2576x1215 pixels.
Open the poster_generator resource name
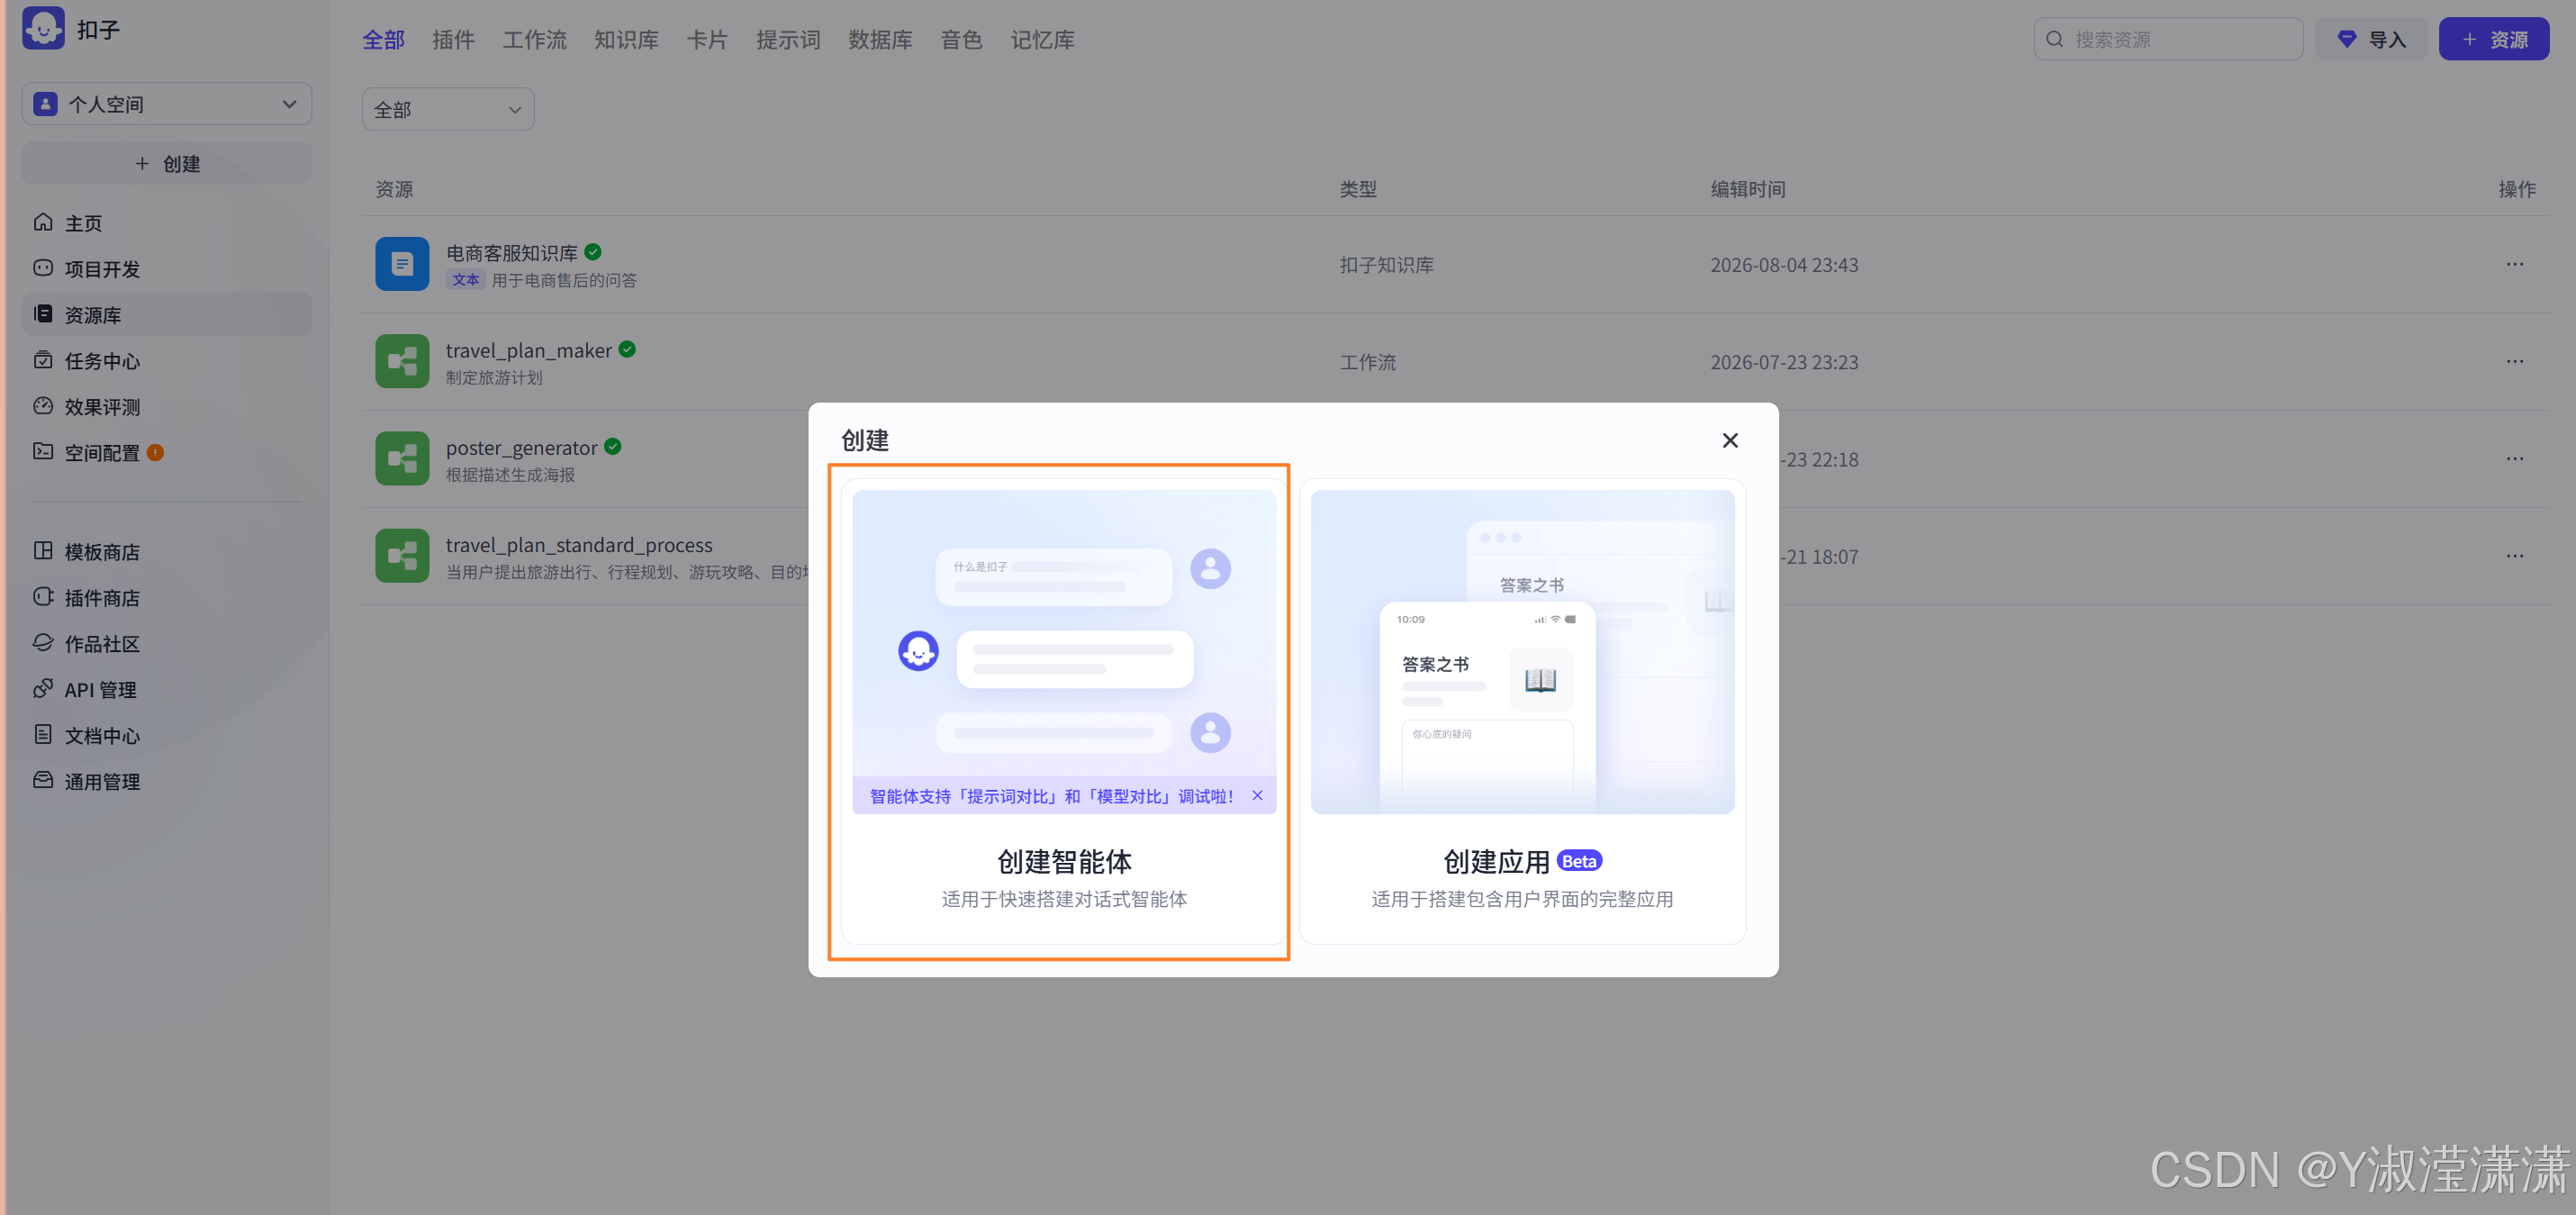522,448
